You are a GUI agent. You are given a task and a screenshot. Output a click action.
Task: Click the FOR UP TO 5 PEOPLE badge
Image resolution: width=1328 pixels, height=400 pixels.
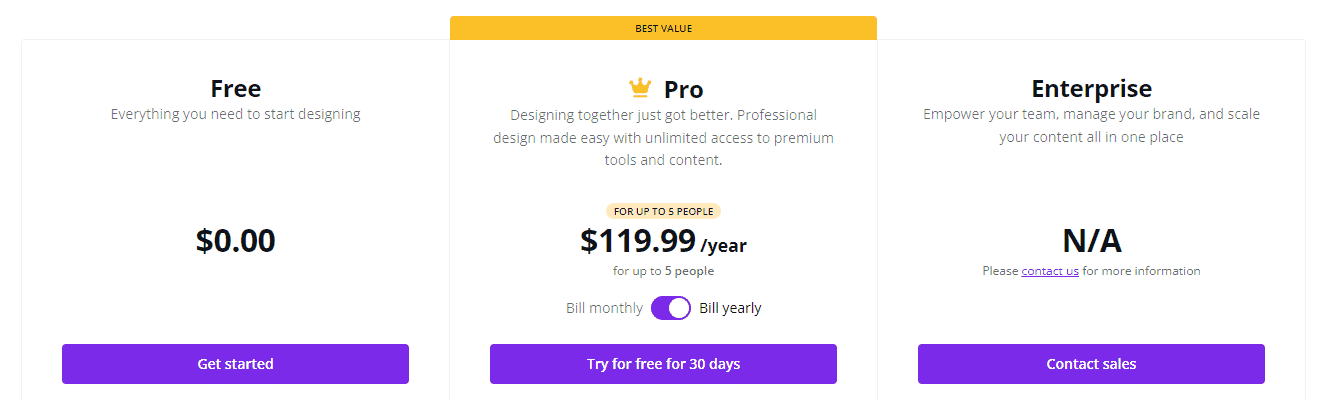tap(663, 211)
